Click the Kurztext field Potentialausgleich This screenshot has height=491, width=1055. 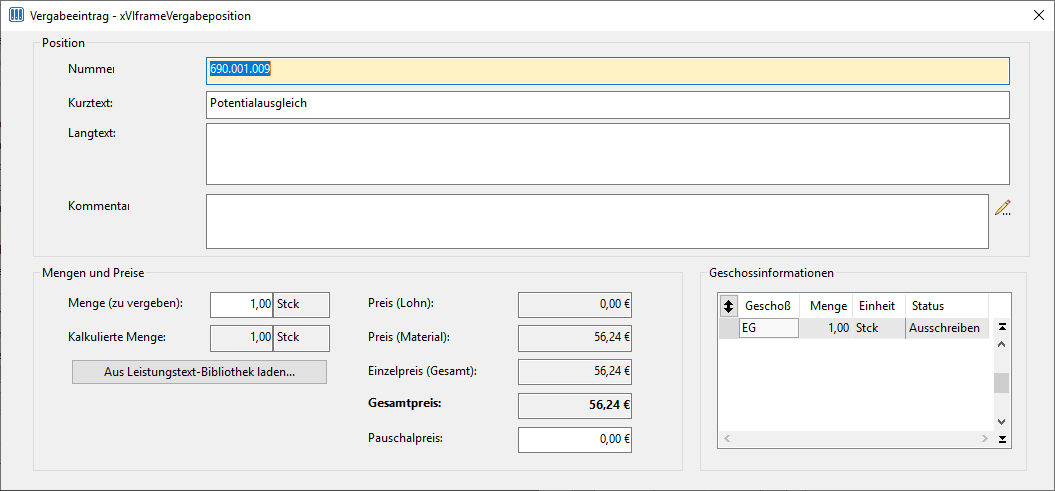608,104
